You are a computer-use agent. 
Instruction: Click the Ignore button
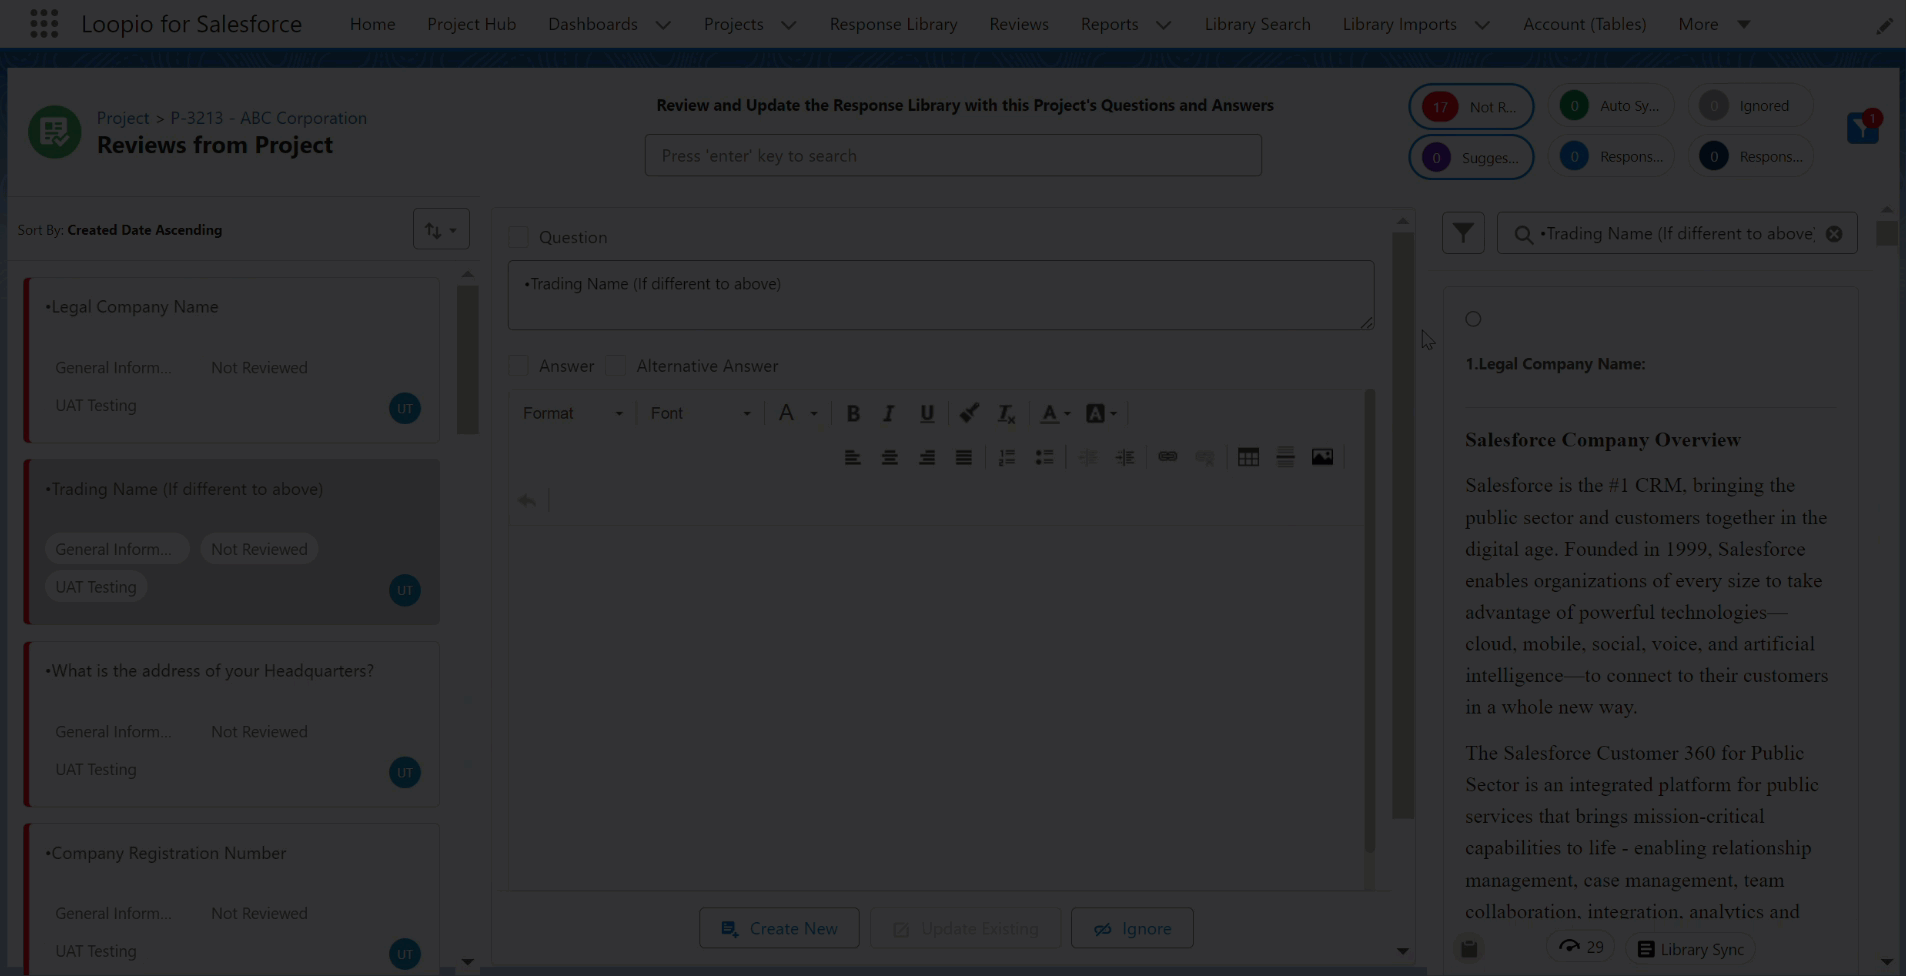[1132, 928]
